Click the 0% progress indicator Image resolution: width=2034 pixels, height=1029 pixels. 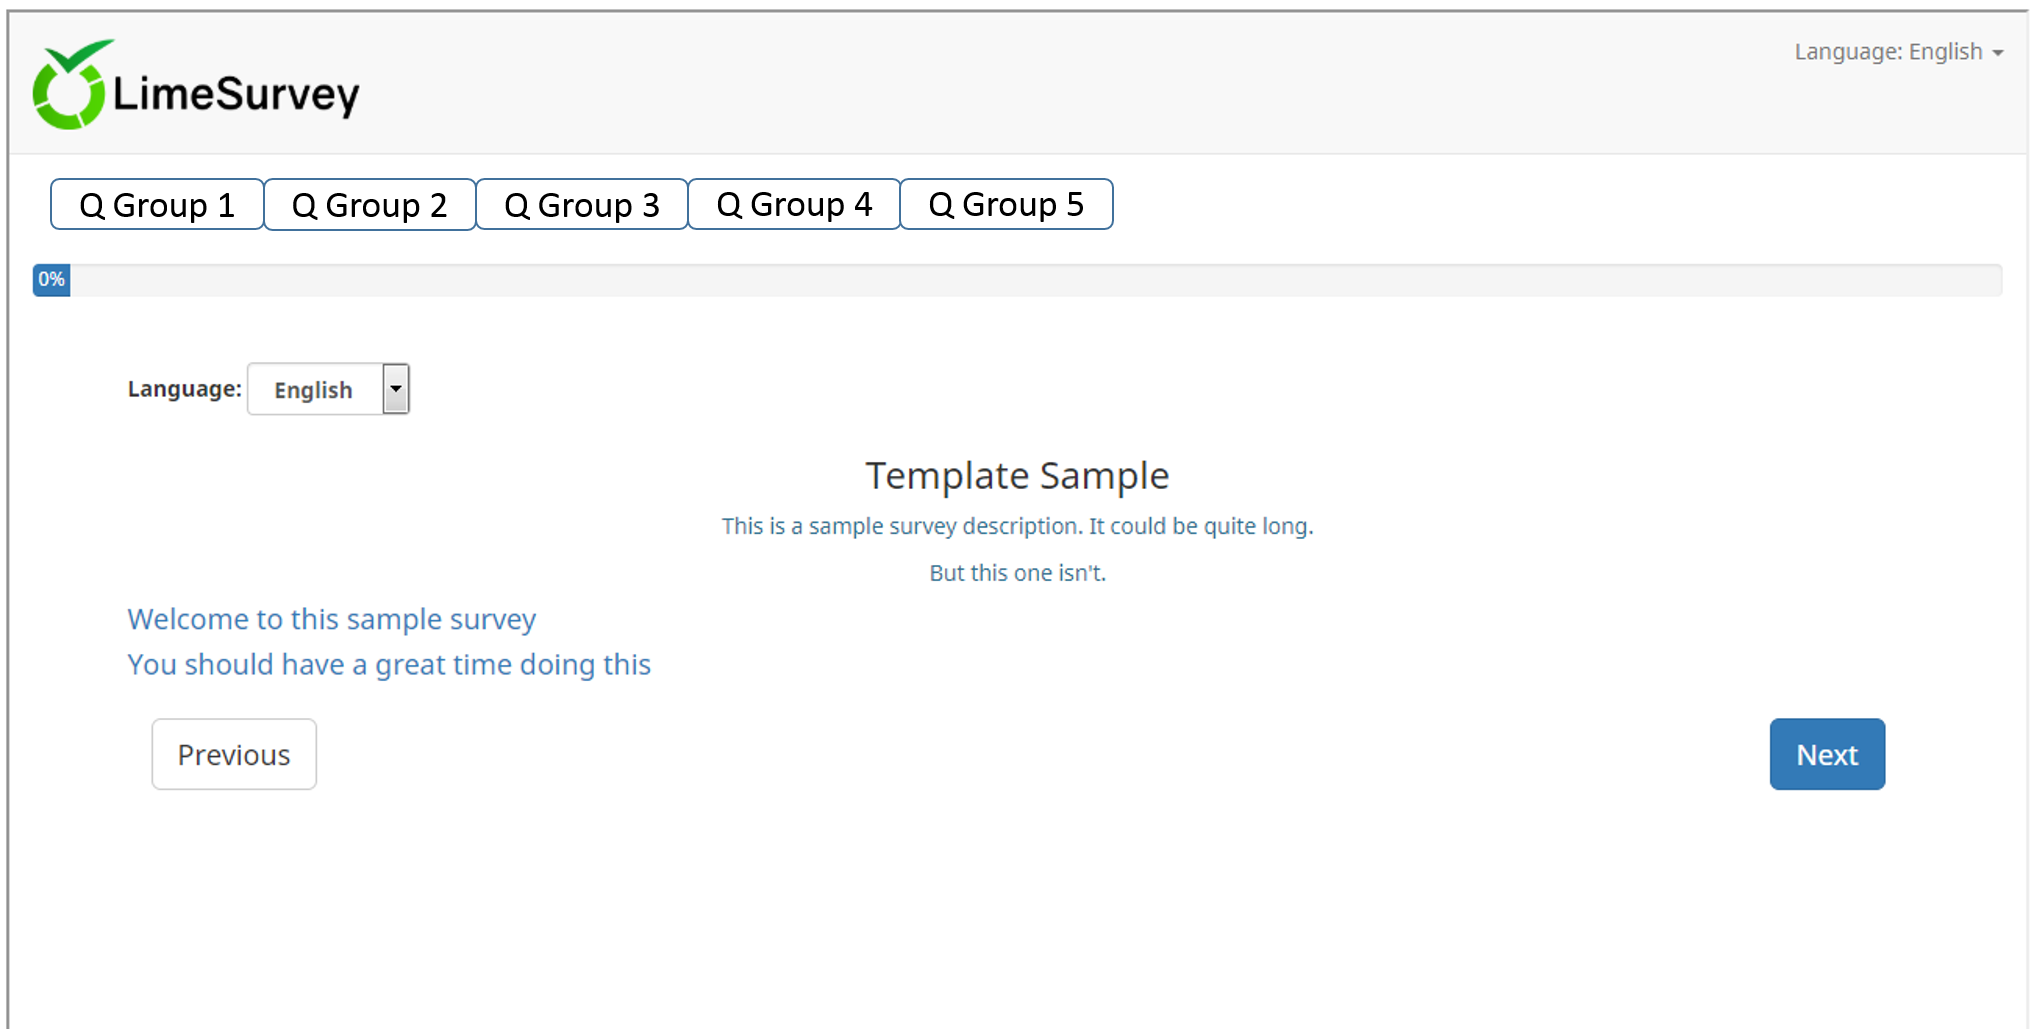point(51,280)
